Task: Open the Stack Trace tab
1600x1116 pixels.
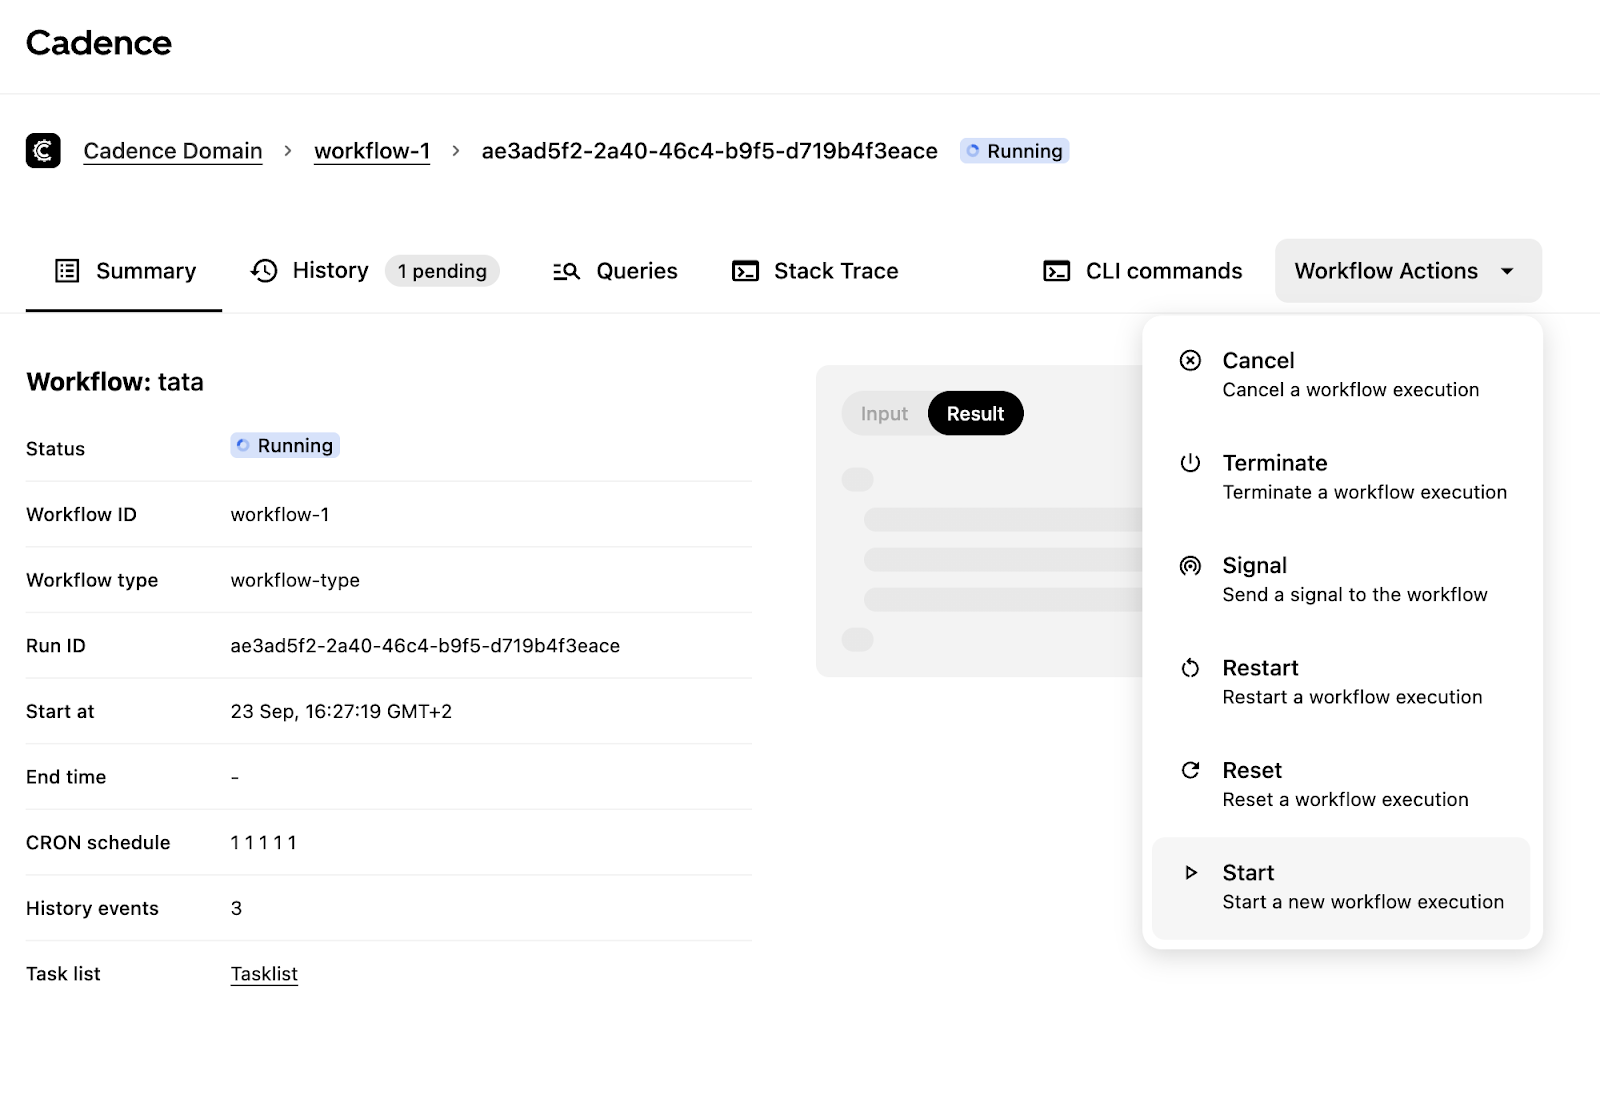Action: tap(815, 271)
